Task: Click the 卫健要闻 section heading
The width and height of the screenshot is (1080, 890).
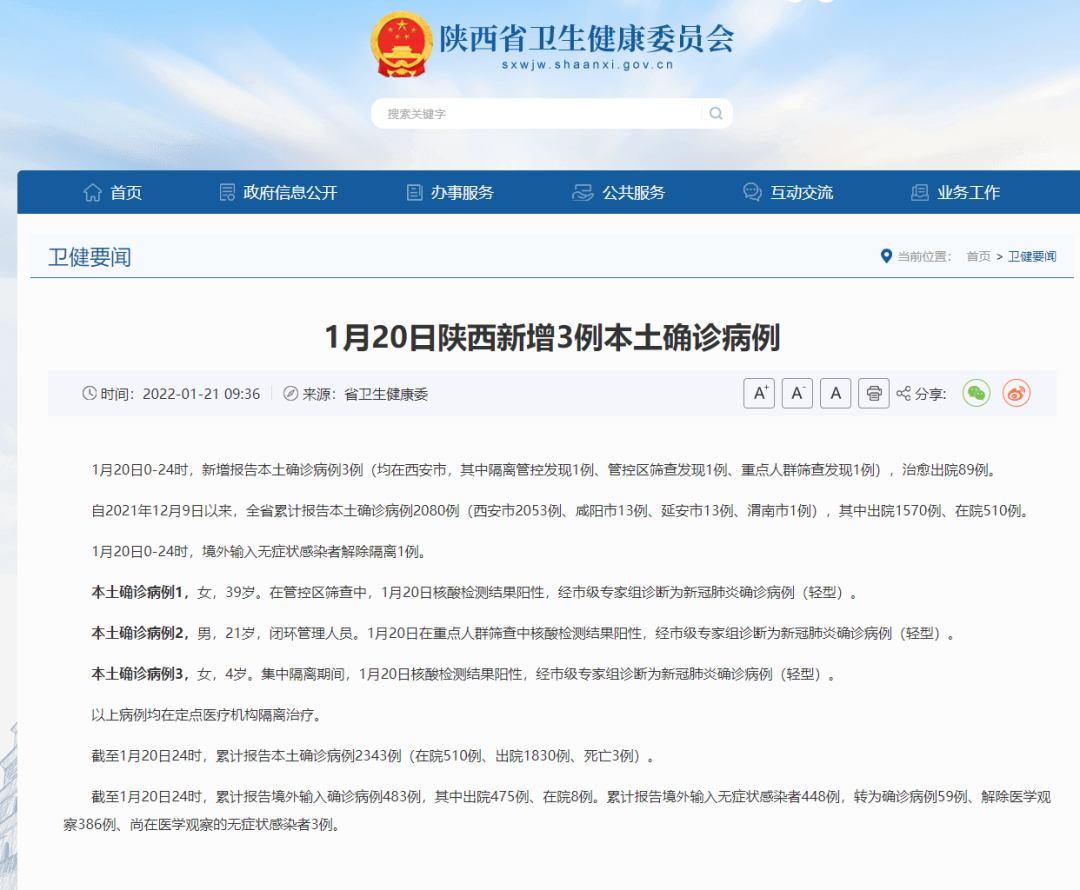Action: tap(90, 257)
